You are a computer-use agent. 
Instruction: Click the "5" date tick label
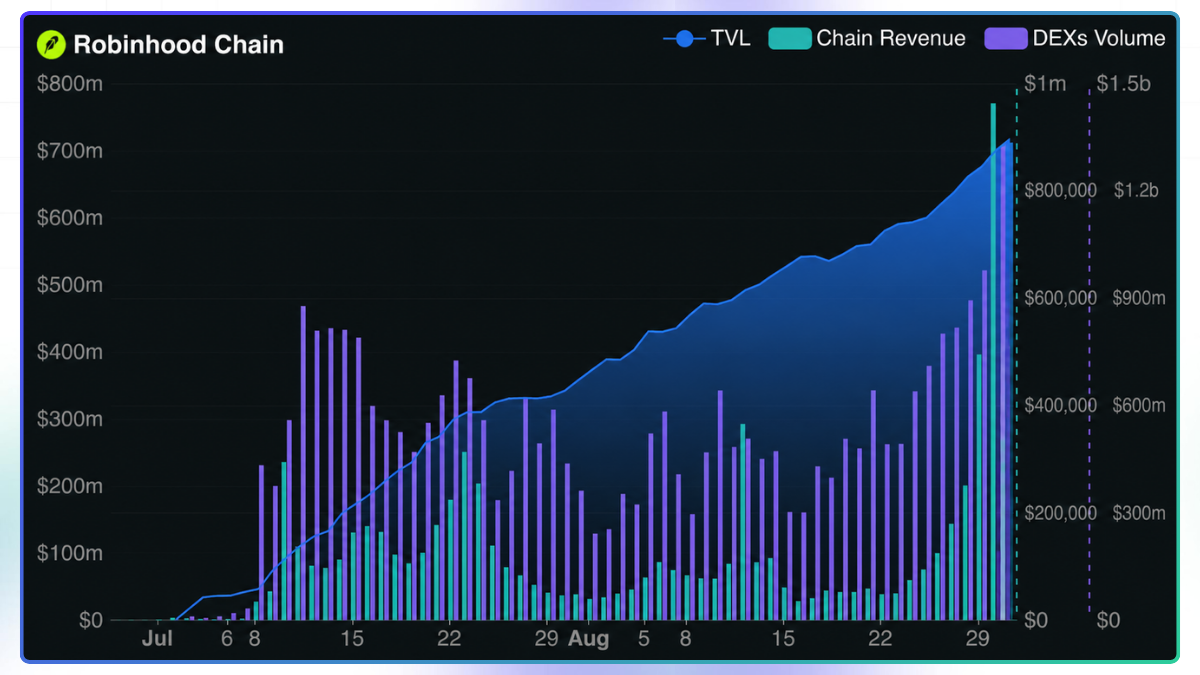644,638
